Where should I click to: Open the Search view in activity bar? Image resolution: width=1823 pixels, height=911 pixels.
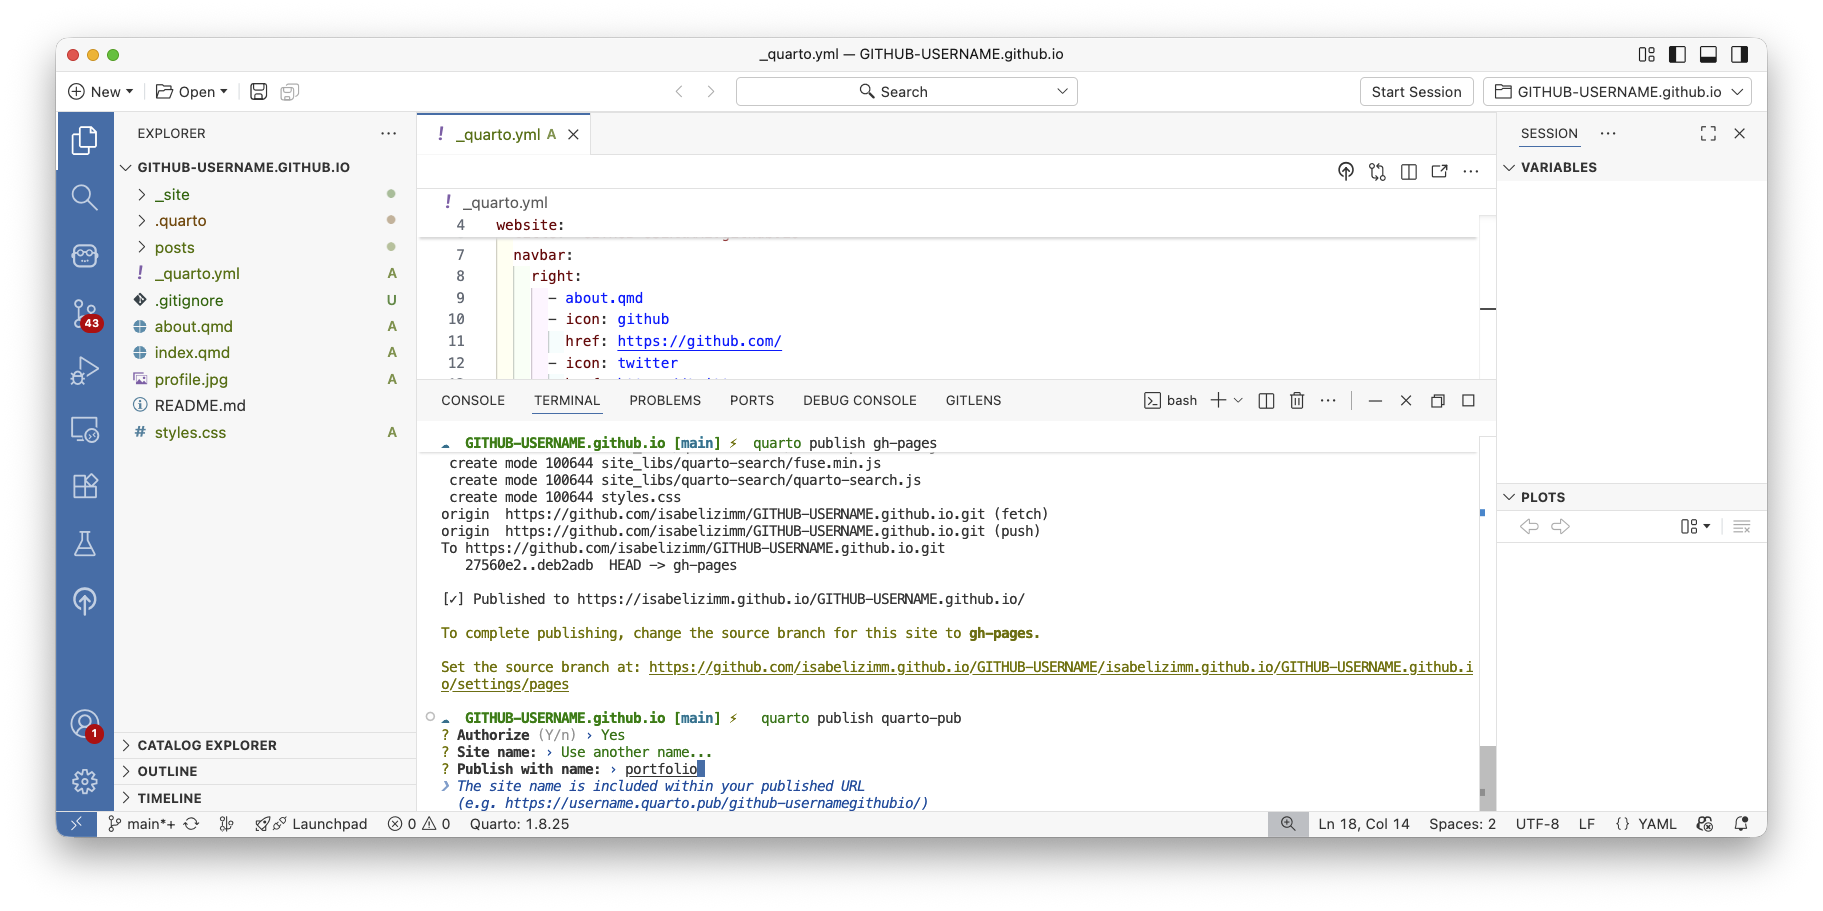point(84,197)
